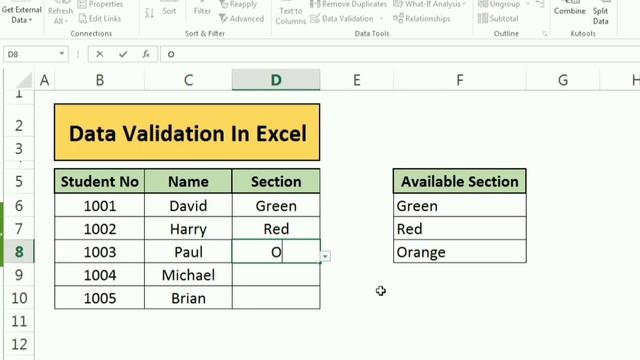This screenshot has width=640, height=360.
Task: Select column E header
Action: tap(357, 80)
